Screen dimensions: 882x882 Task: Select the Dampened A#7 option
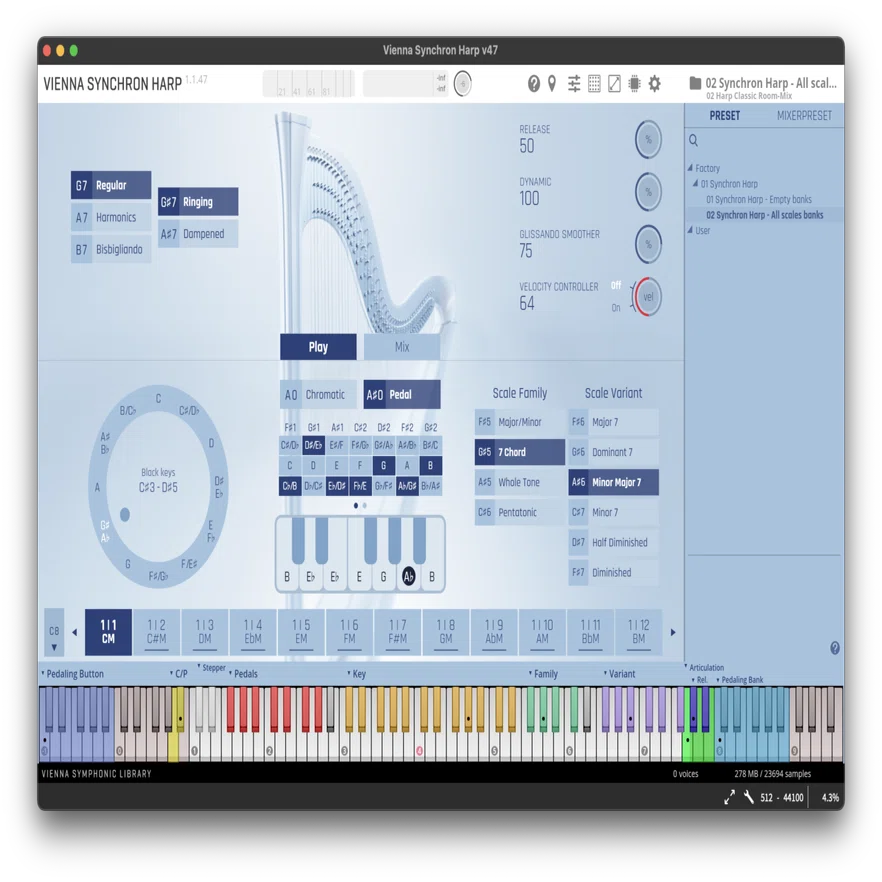pyautogui.click(x=198, y=233)
